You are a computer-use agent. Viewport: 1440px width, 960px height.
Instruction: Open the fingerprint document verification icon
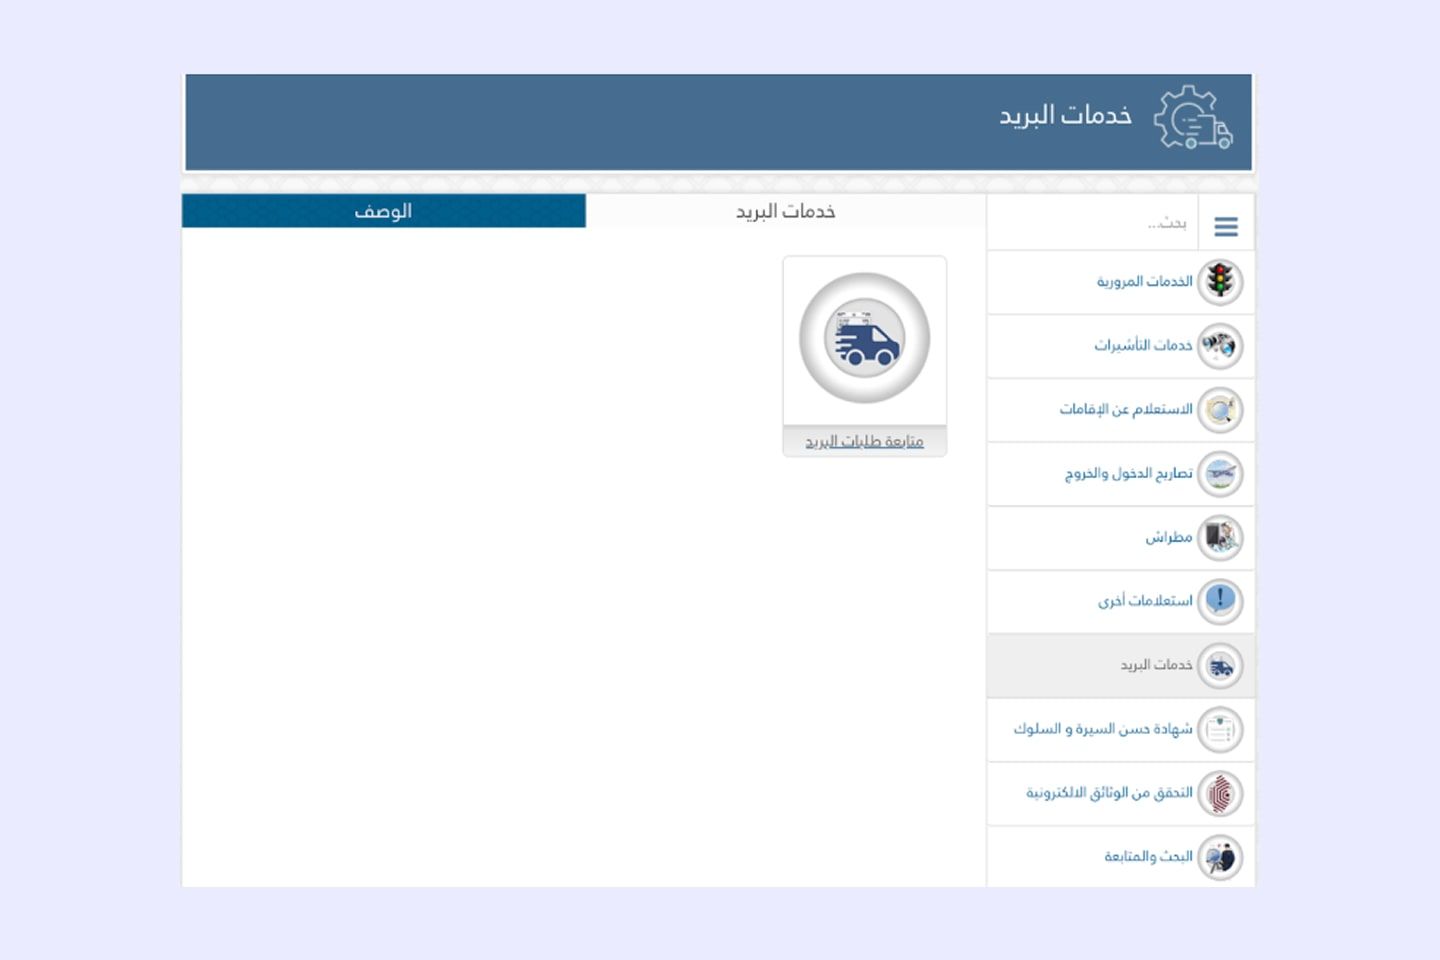click(x=1220, y=794)
